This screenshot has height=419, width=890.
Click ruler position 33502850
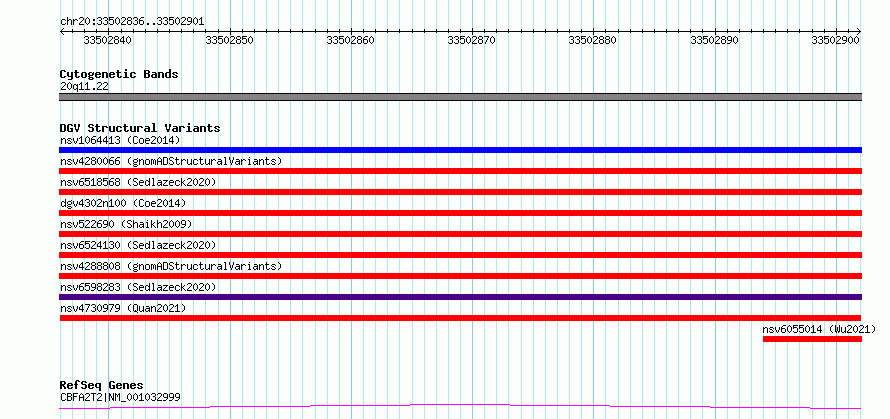pyautogui.click(x=229, y=40)
